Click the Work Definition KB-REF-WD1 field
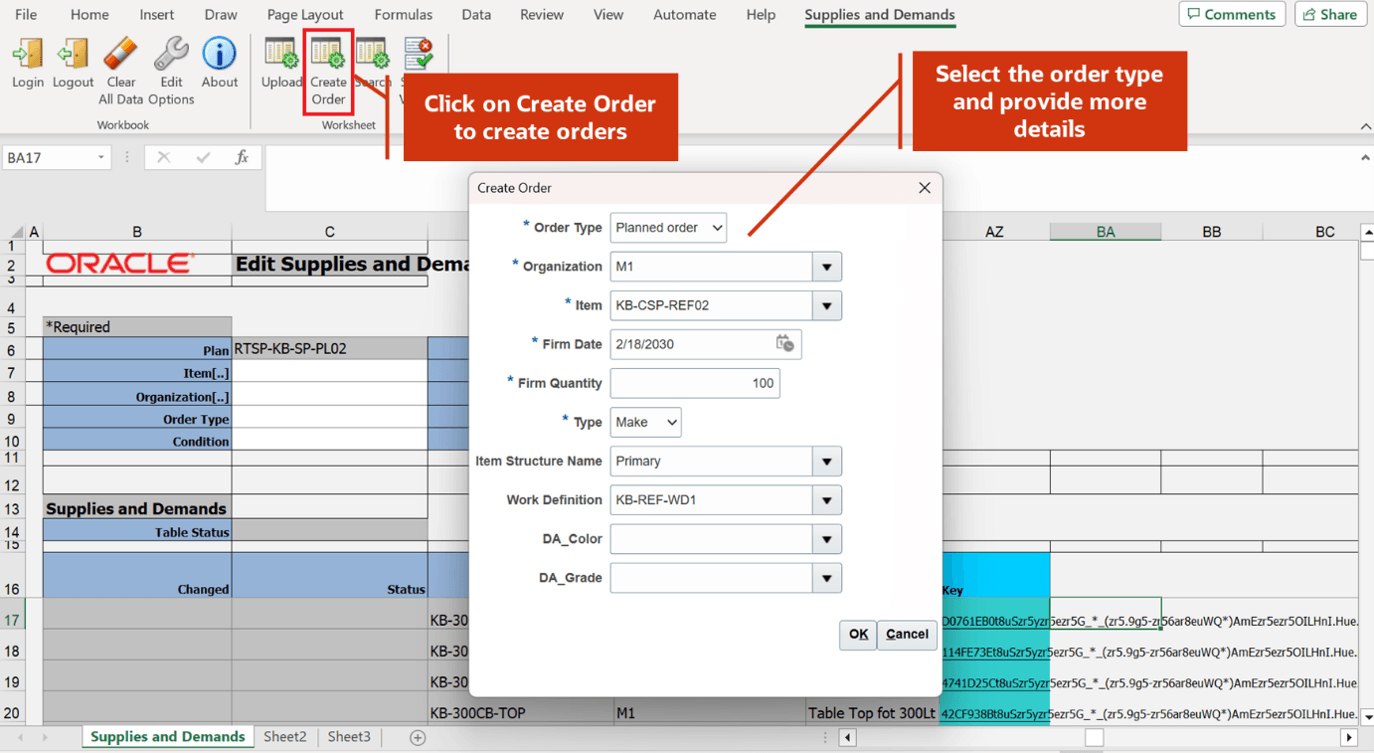Image resolution: width=1374 pixels, height=753 pixels. pyautogui.click(x=711, y=500)
